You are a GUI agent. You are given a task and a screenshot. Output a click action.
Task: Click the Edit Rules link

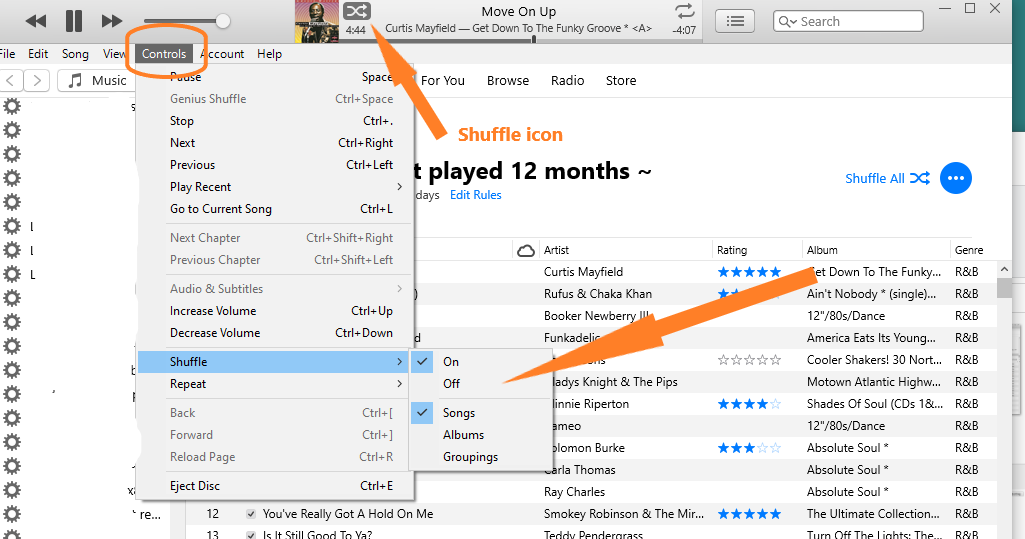coord(476,195)
